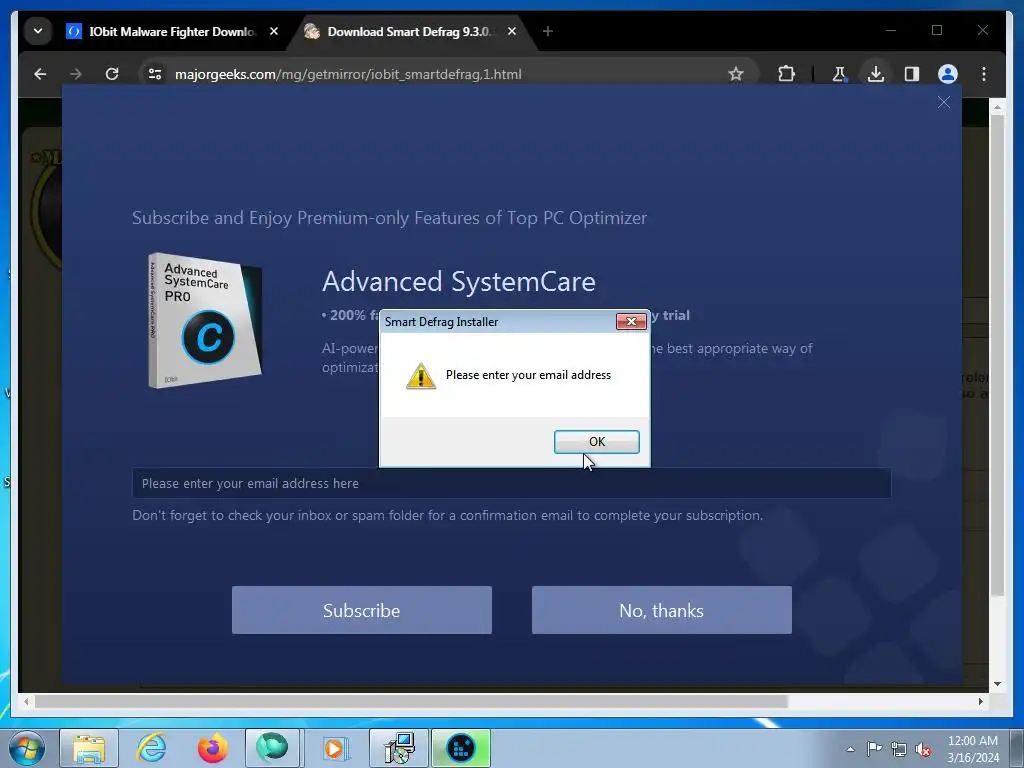Show hidden system tray icons
This screenshot has width=1024, height=768.
[850, 749]
